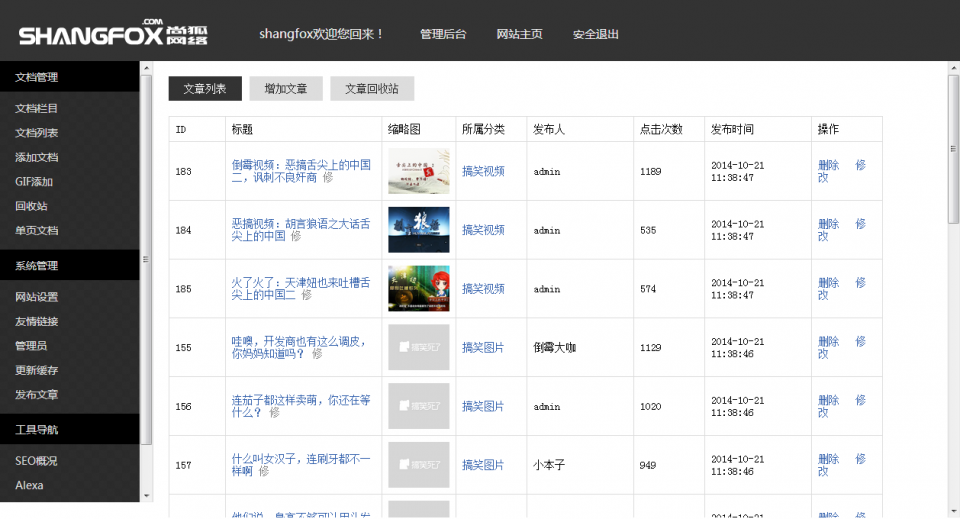
Task: Click the thumbnail of article 184
Action: pos(419,230)
